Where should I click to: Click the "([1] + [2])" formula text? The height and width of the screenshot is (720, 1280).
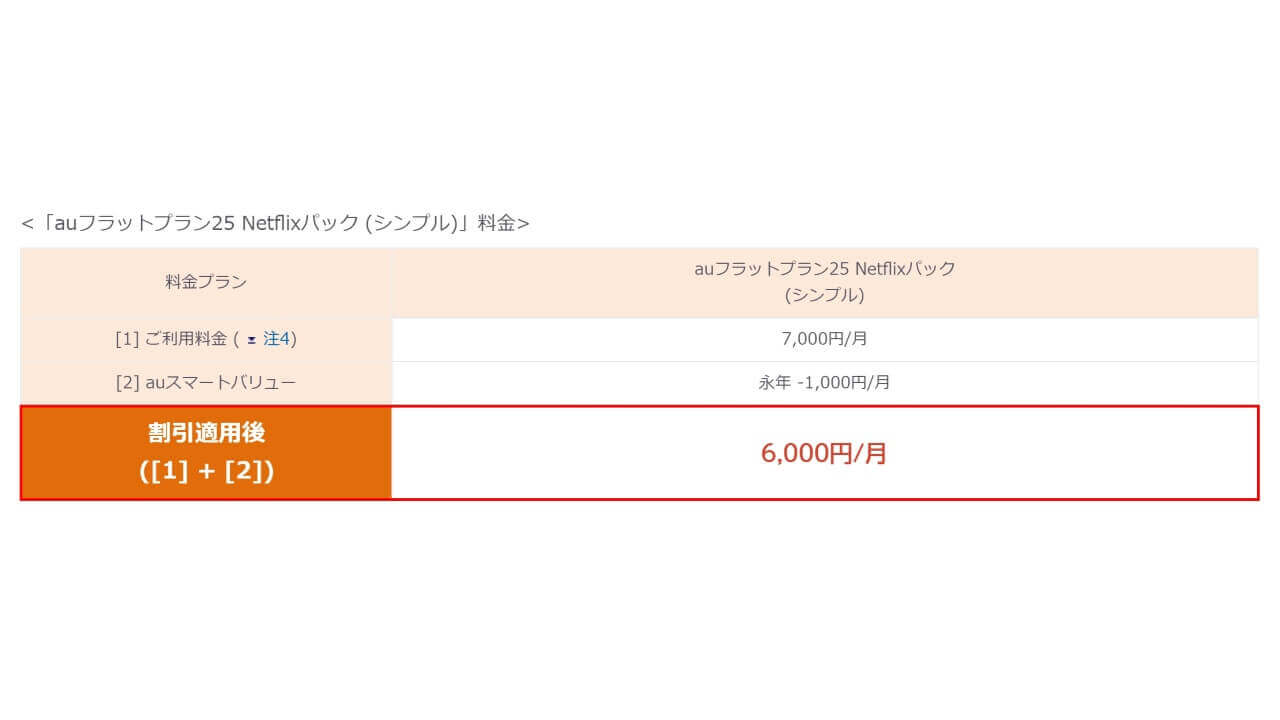(x=206, y=471)
